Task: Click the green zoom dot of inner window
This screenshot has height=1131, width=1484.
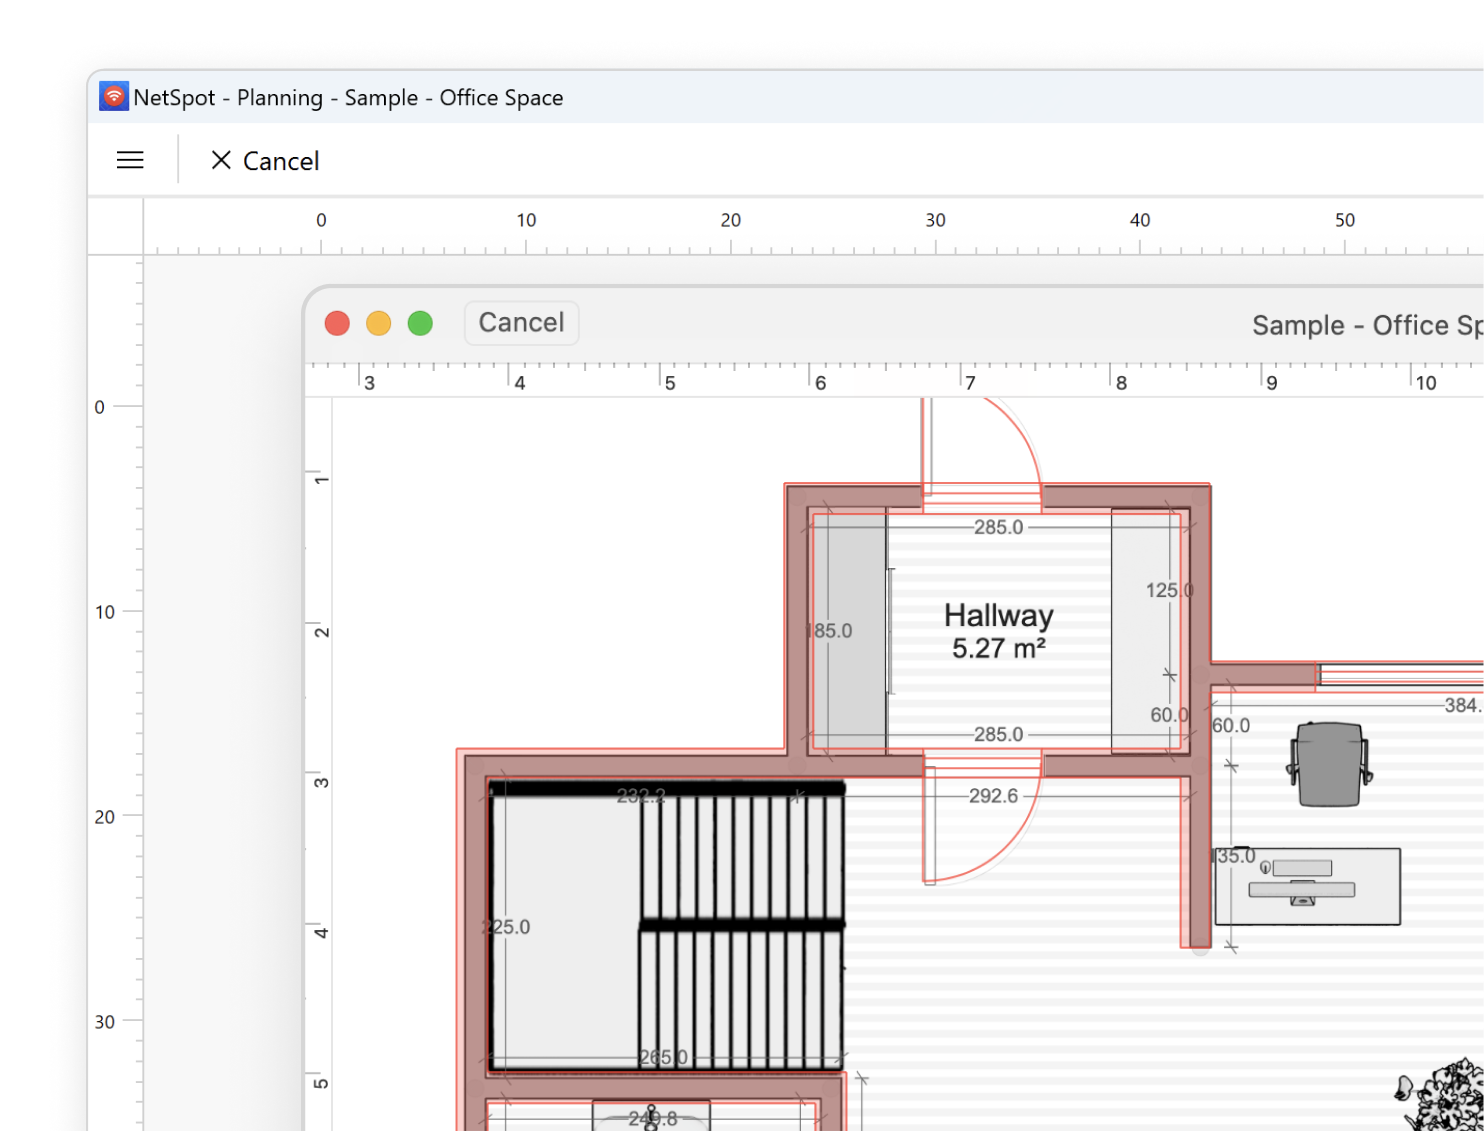Action: tap(420, 323)
